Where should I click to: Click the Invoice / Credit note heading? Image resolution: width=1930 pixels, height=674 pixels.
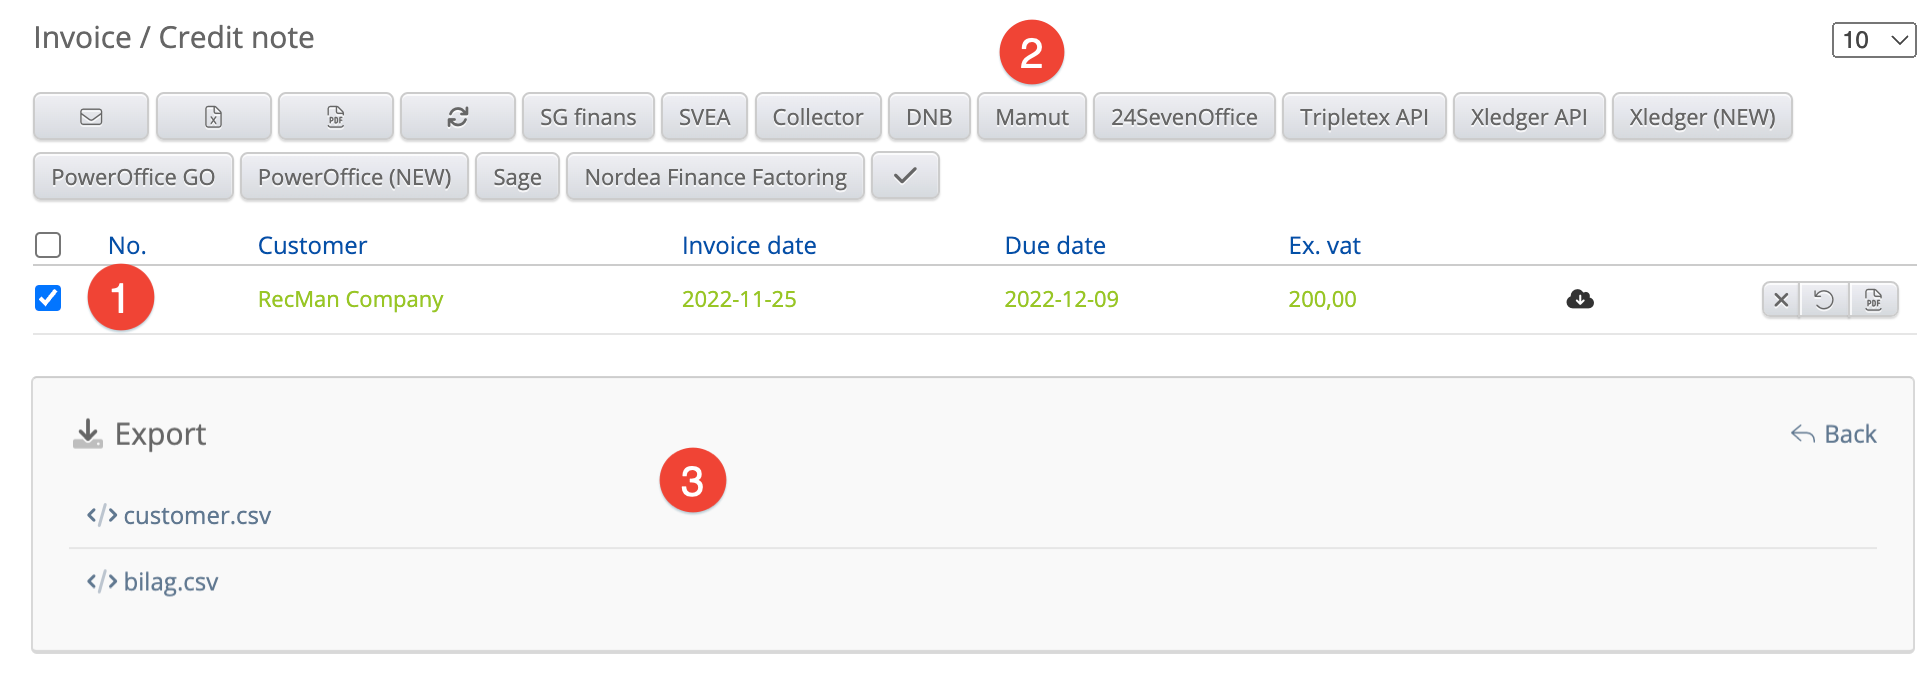(x=174, y=37)
